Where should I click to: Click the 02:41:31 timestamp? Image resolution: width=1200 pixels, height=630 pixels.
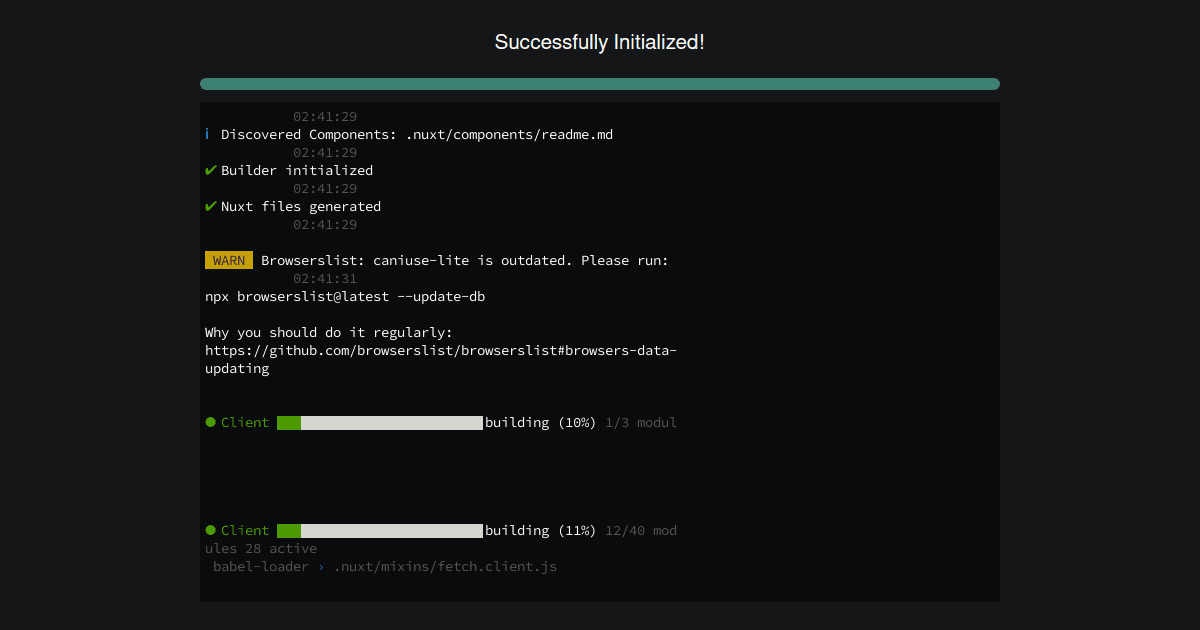coord(325,279)
